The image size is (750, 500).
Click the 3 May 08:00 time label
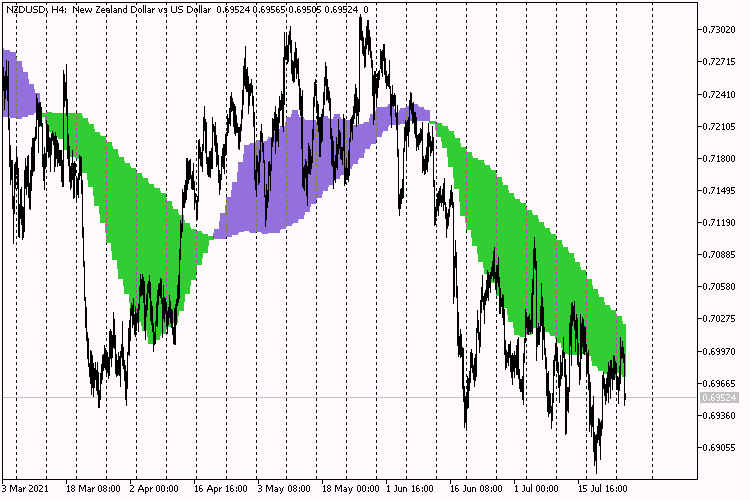pyautogui.click(x=284, y=489)
